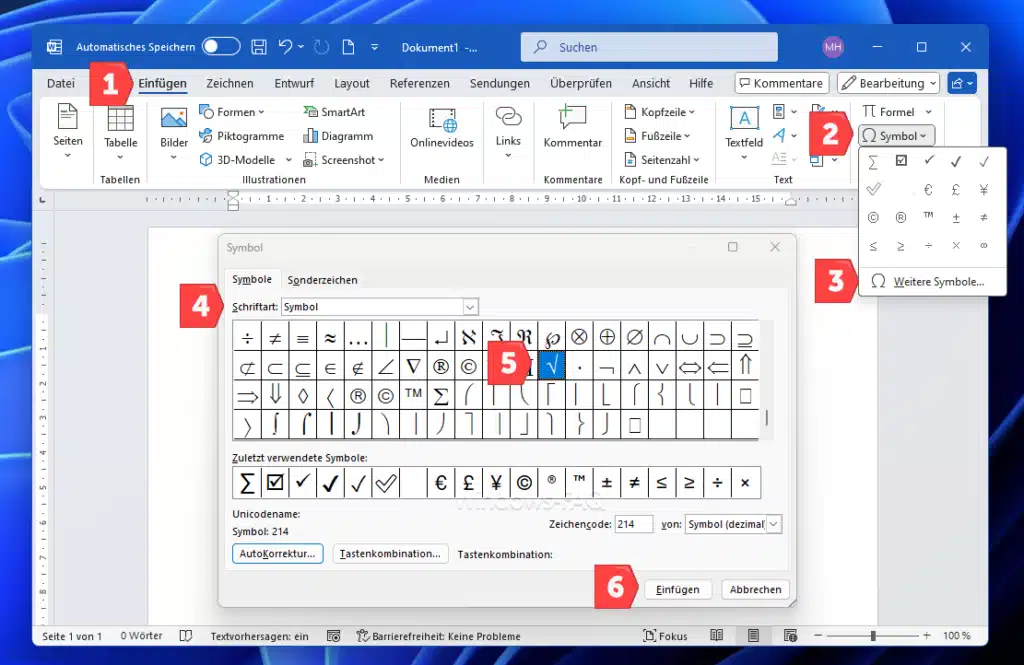
Task: Open the Hilfe tab
Action: pos(701,83)
